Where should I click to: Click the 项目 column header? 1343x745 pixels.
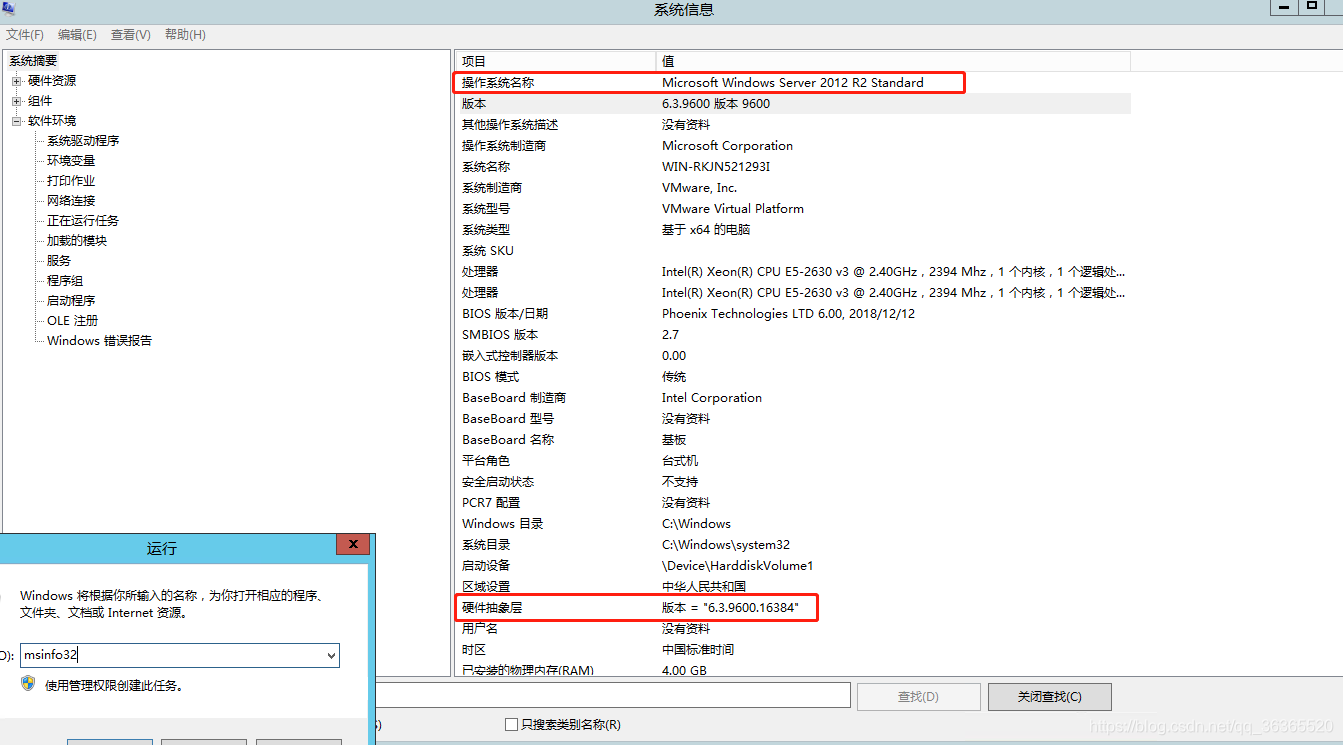coord(555,61)
